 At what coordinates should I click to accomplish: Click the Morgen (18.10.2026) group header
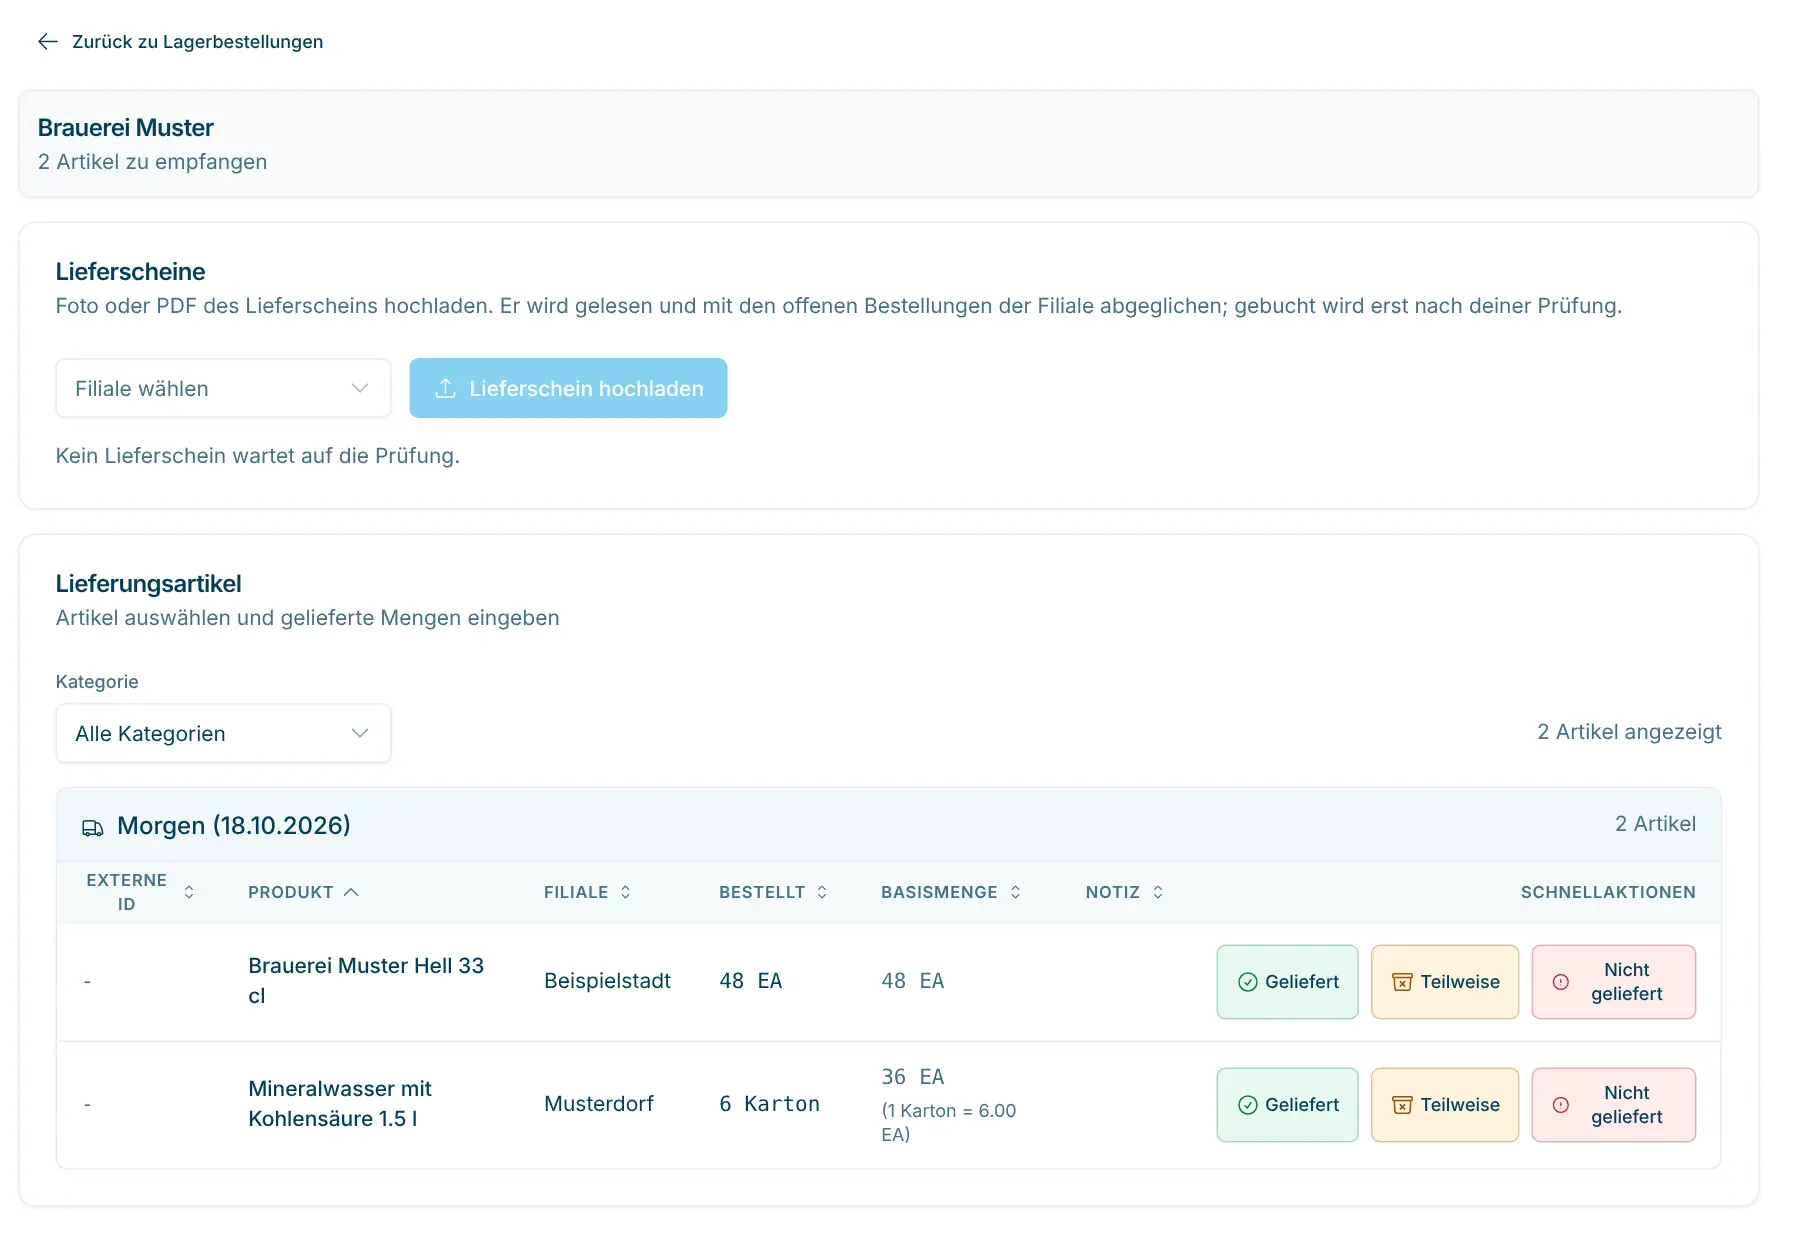(x=889, y=825)
